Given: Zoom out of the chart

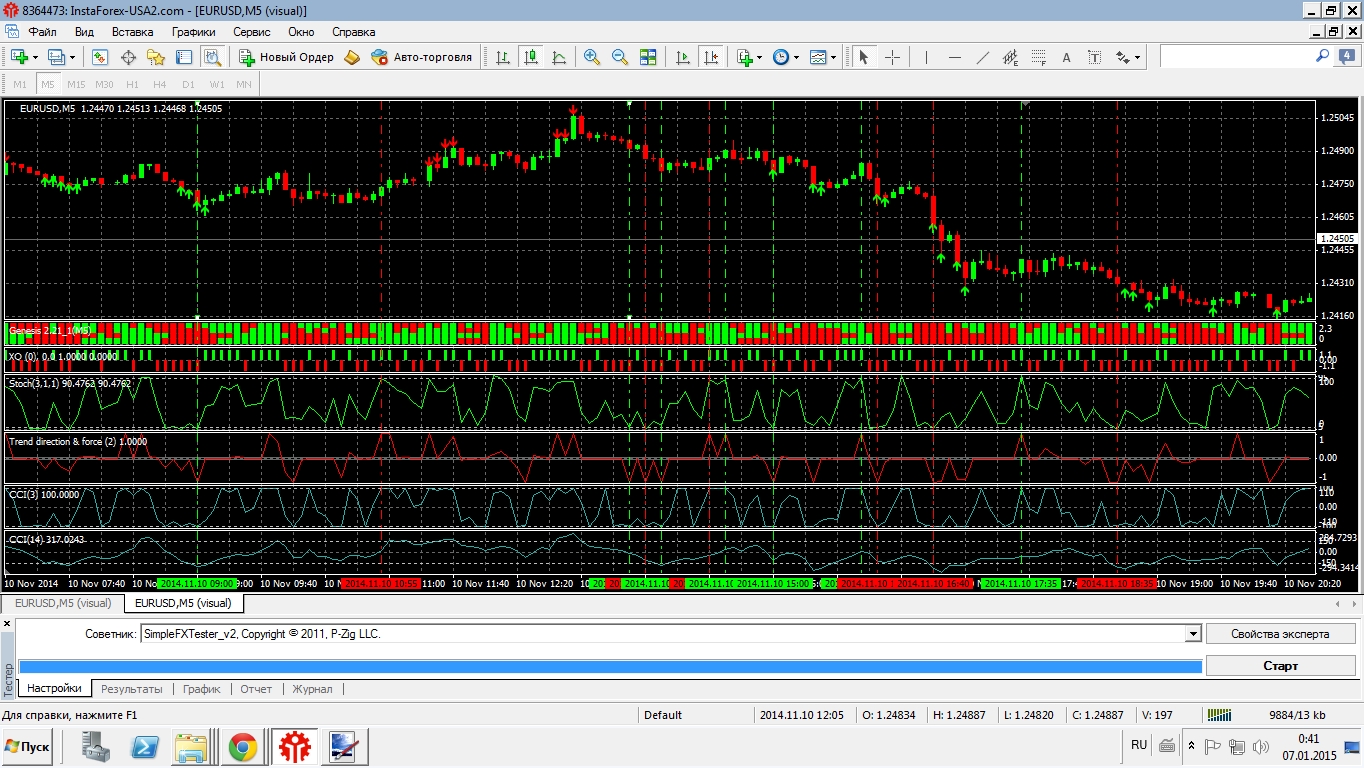Looking at the screenshot, I should [620, 57].
